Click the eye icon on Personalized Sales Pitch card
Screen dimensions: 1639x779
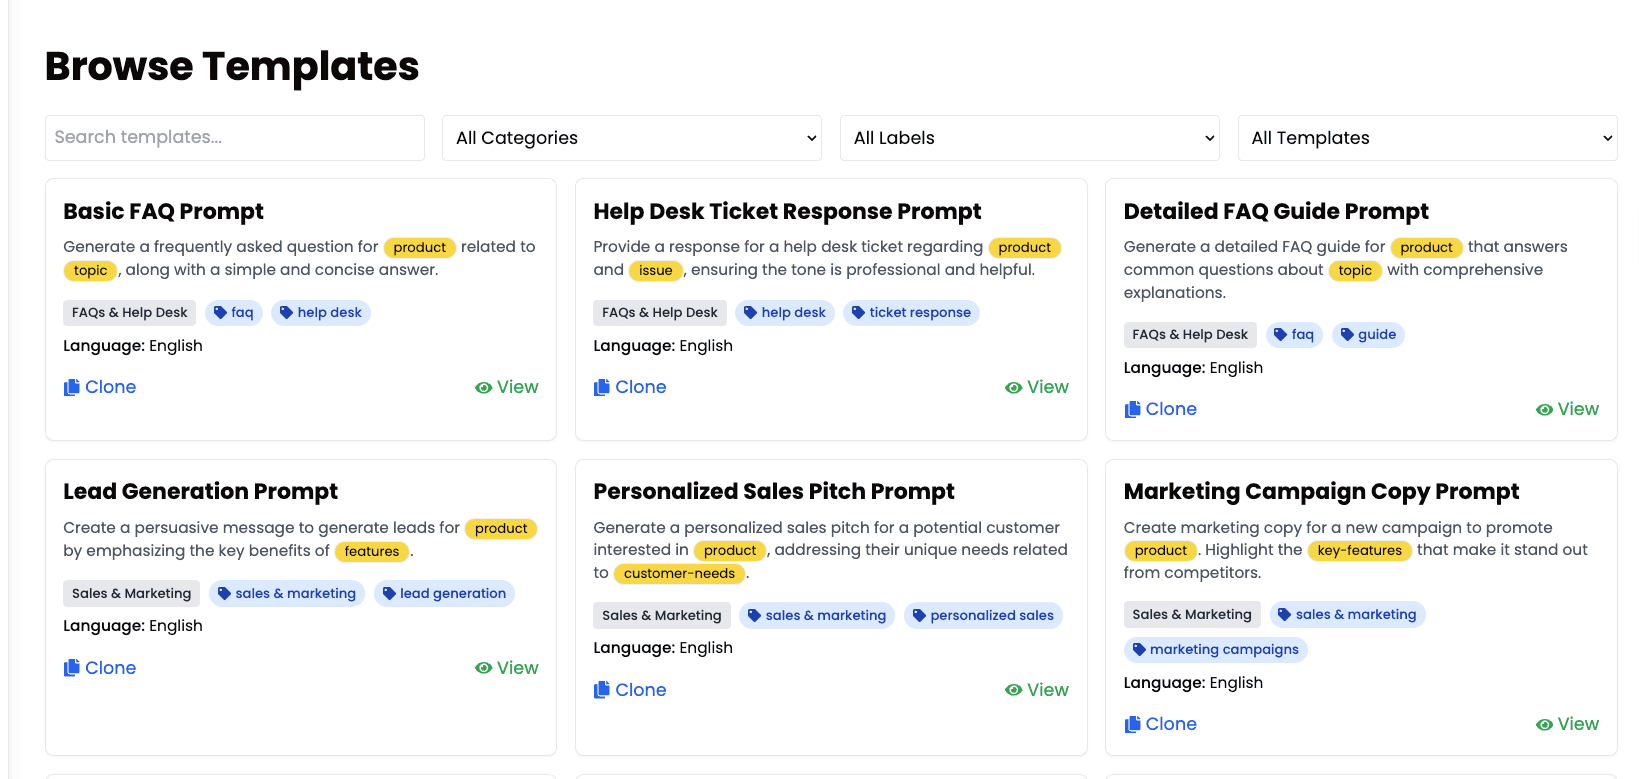[x=1014, y=690]
